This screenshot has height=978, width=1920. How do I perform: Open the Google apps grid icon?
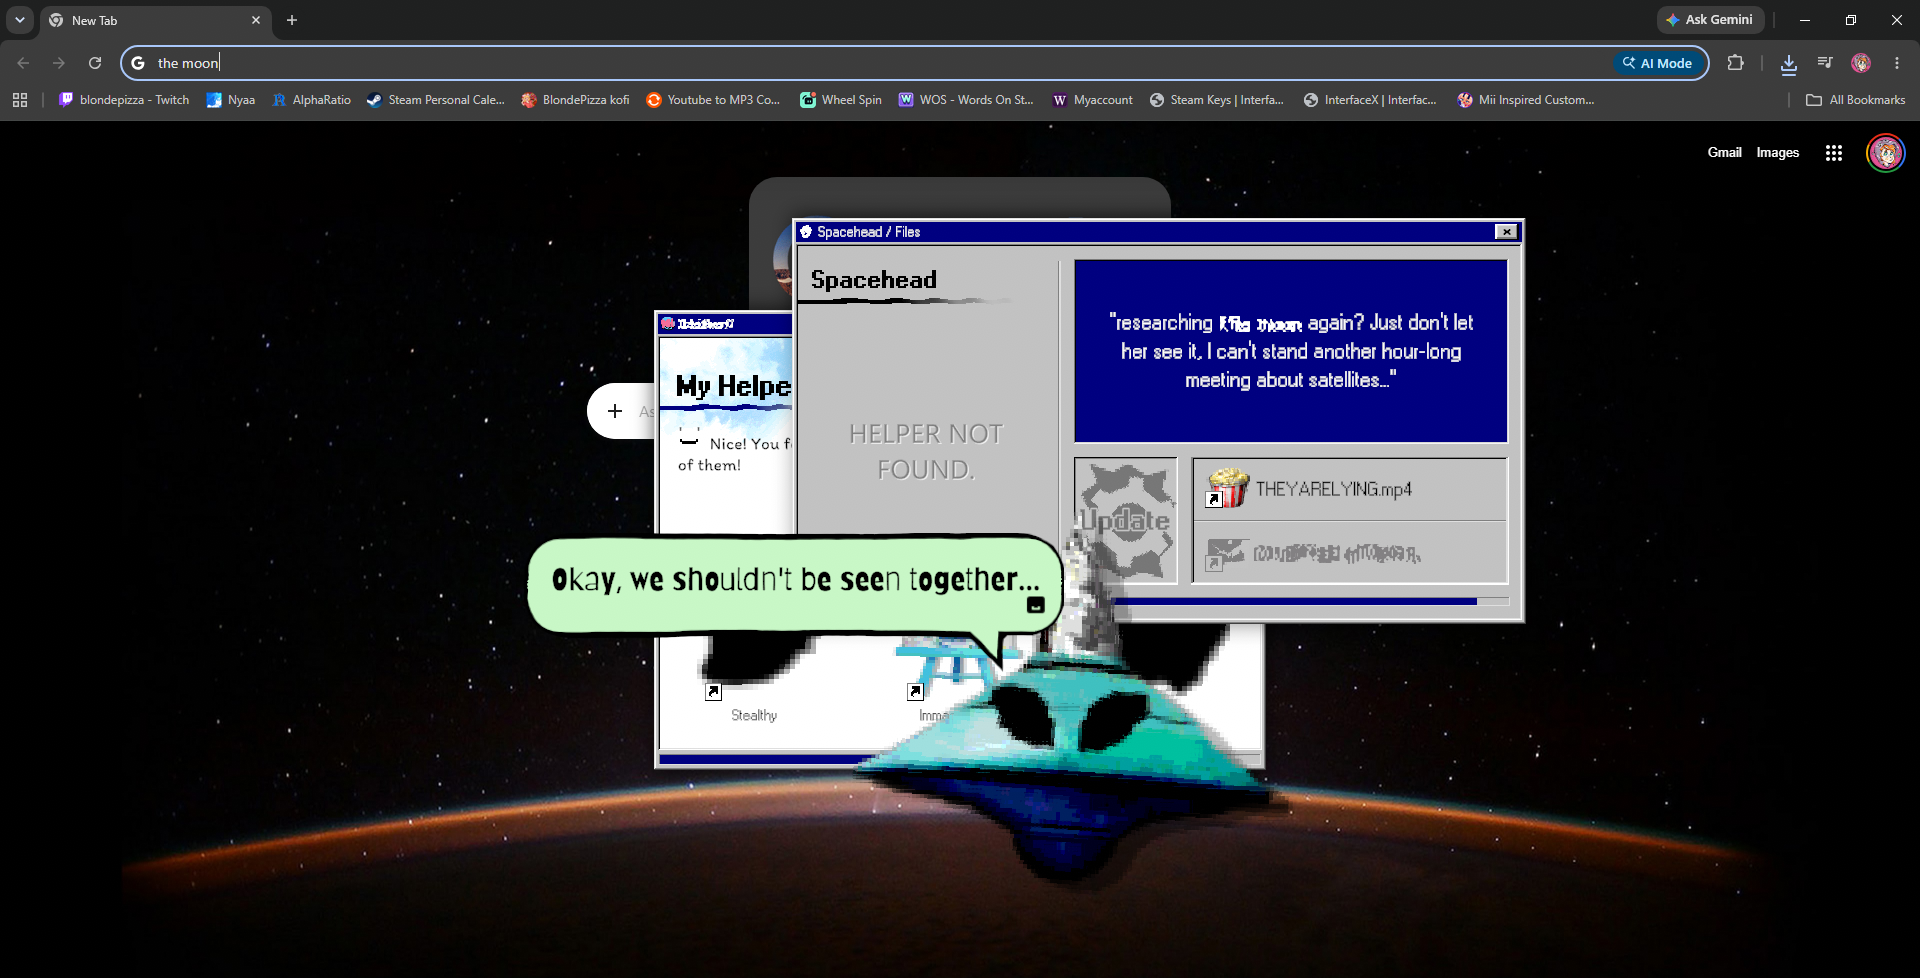coord(1833,153)
